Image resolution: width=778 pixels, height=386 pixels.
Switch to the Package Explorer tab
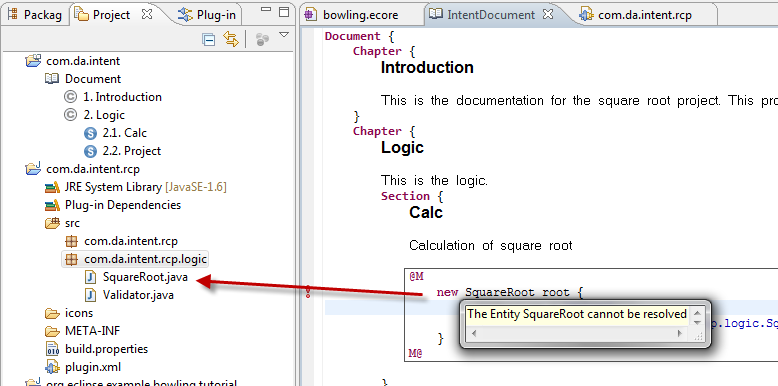point(35,14)
